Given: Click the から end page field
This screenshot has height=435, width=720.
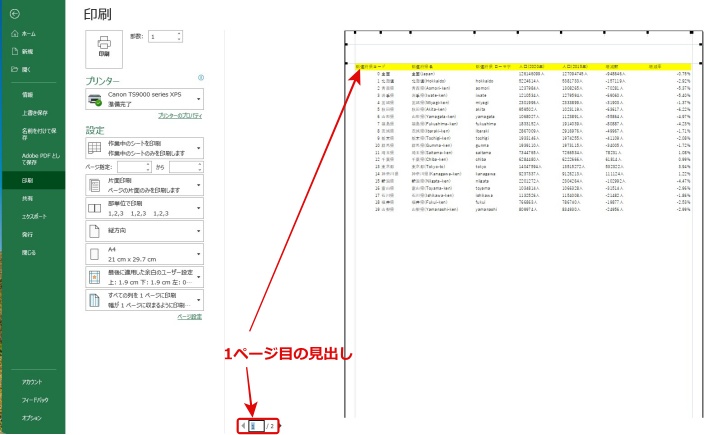Looking at the screenshot, I should click(x=183, y=167).
